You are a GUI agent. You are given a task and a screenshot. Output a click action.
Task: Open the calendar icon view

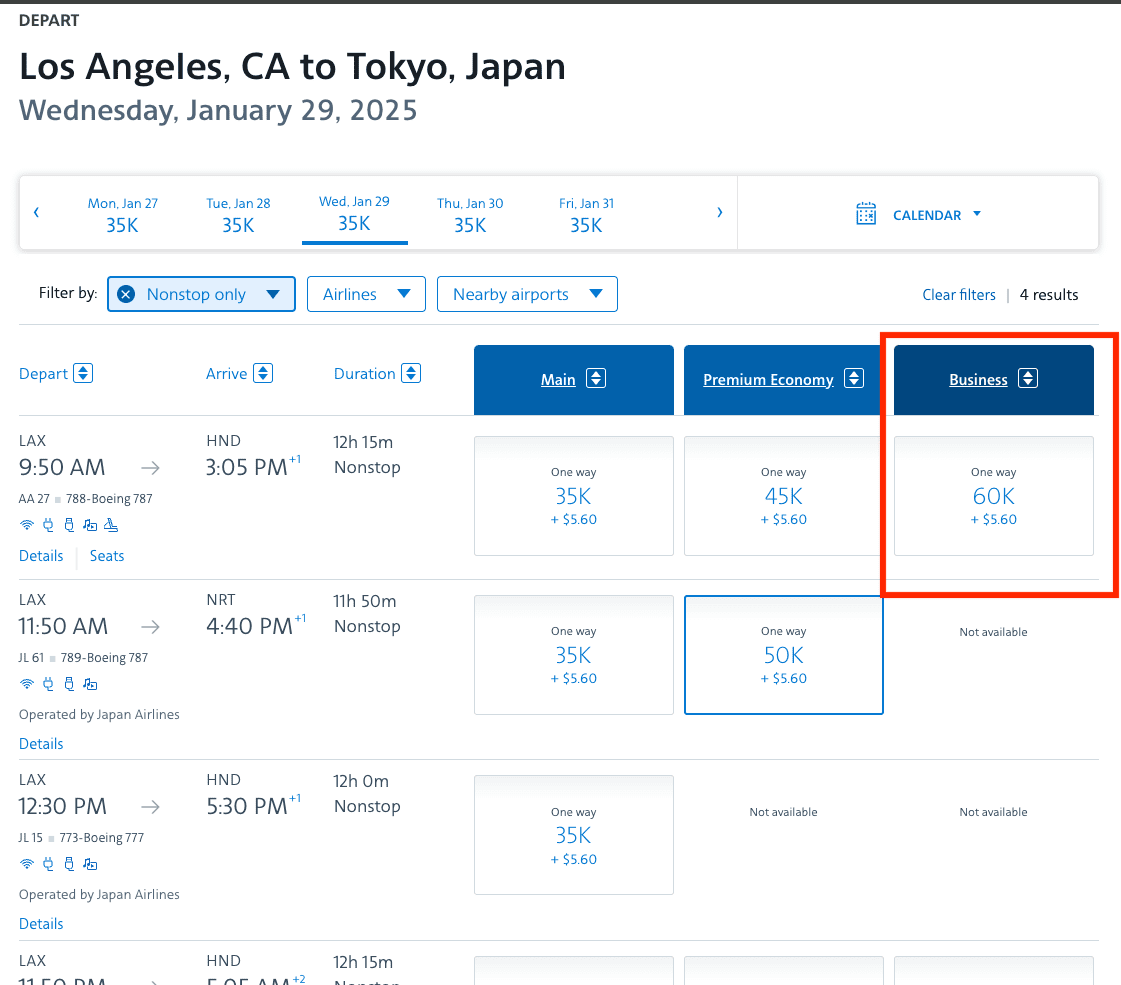[866, 214]
